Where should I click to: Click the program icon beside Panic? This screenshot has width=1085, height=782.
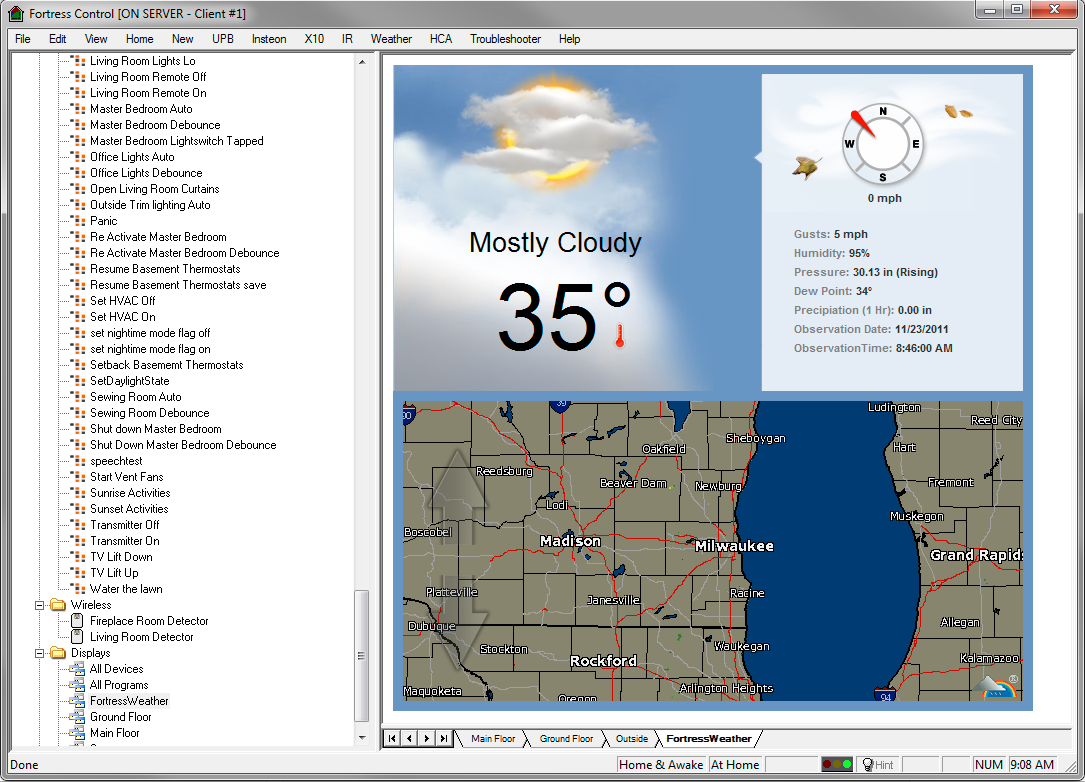coord(78,221)
